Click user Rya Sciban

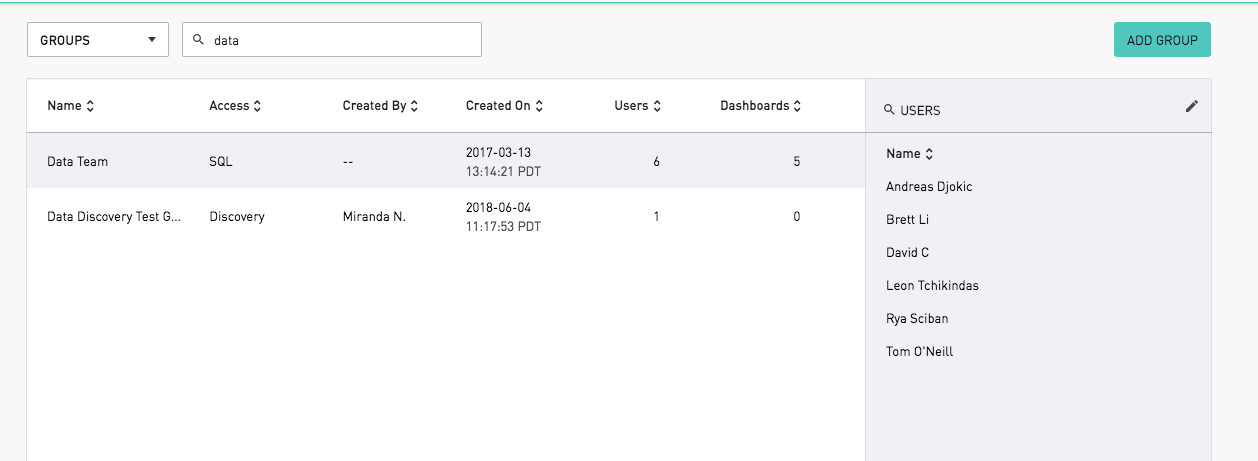(917, 319)
